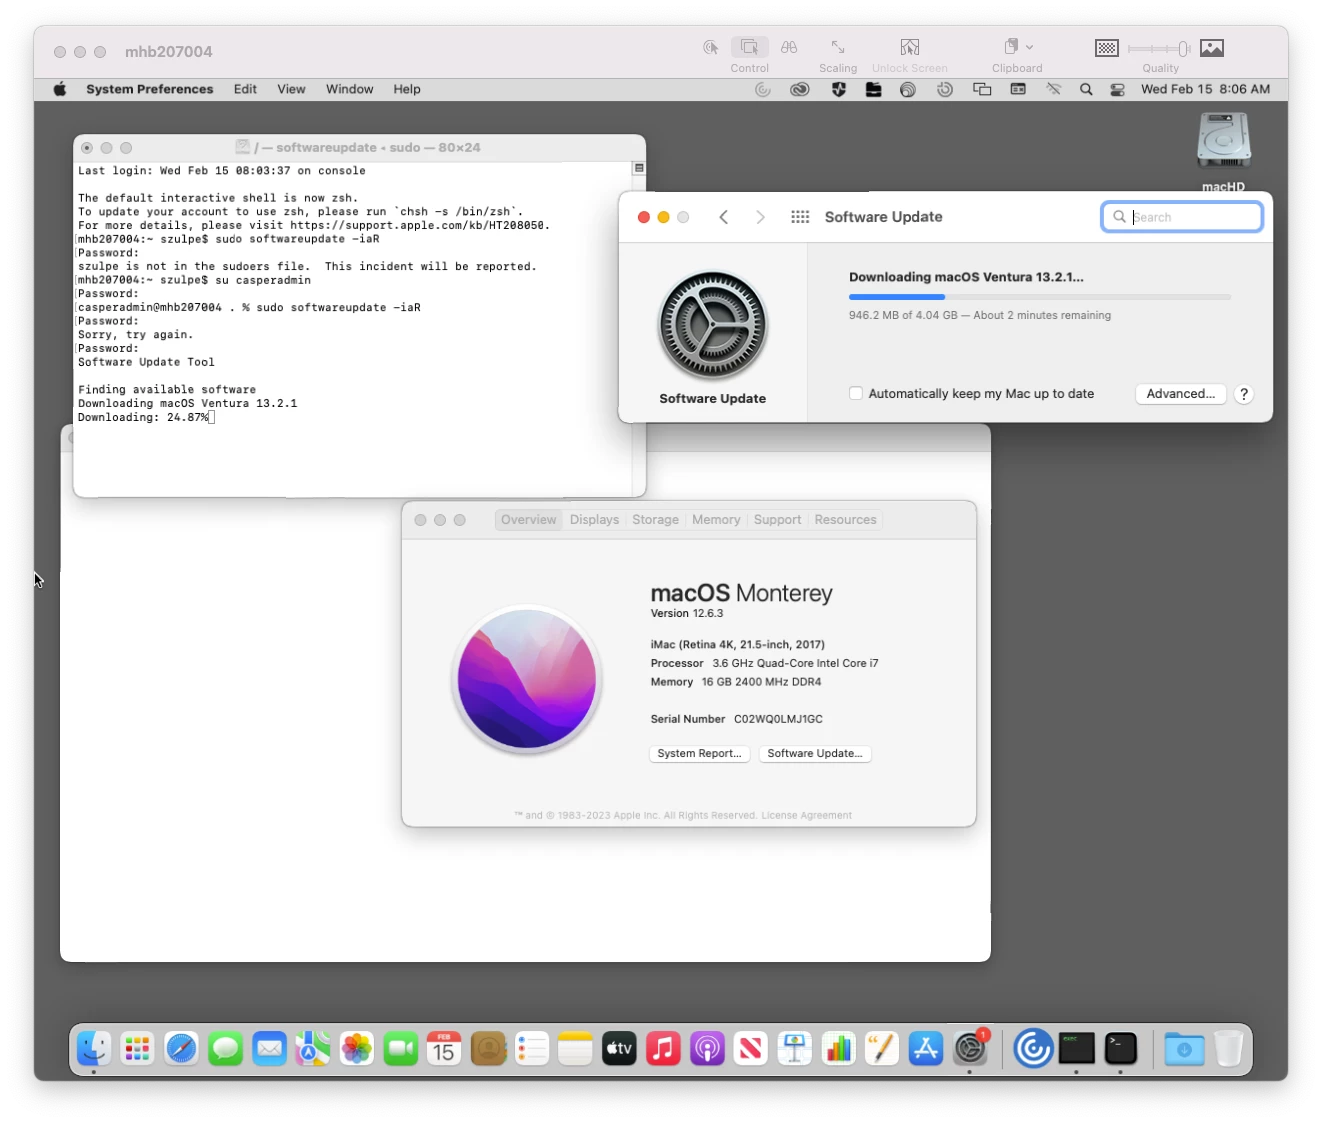The height and width of the screenshot is (1123, 1322).
Task: Choose the full quality picture icon
Action: (1212, 48)
